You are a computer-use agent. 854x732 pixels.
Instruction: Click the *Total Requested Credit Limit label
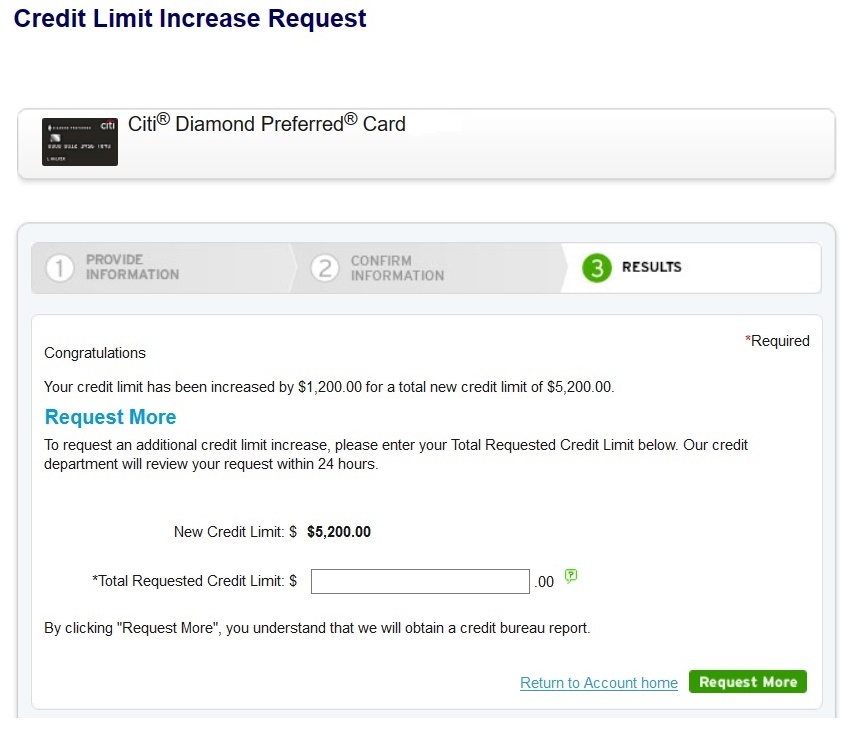click(x=194, y=581)
